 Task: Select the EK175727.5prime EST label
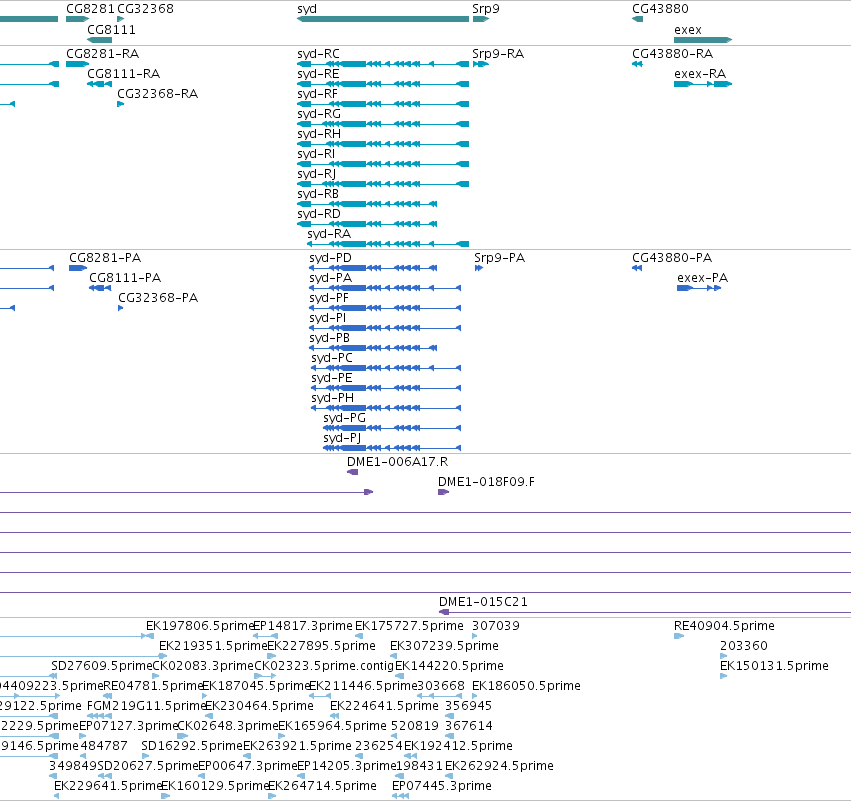[409, 626]
